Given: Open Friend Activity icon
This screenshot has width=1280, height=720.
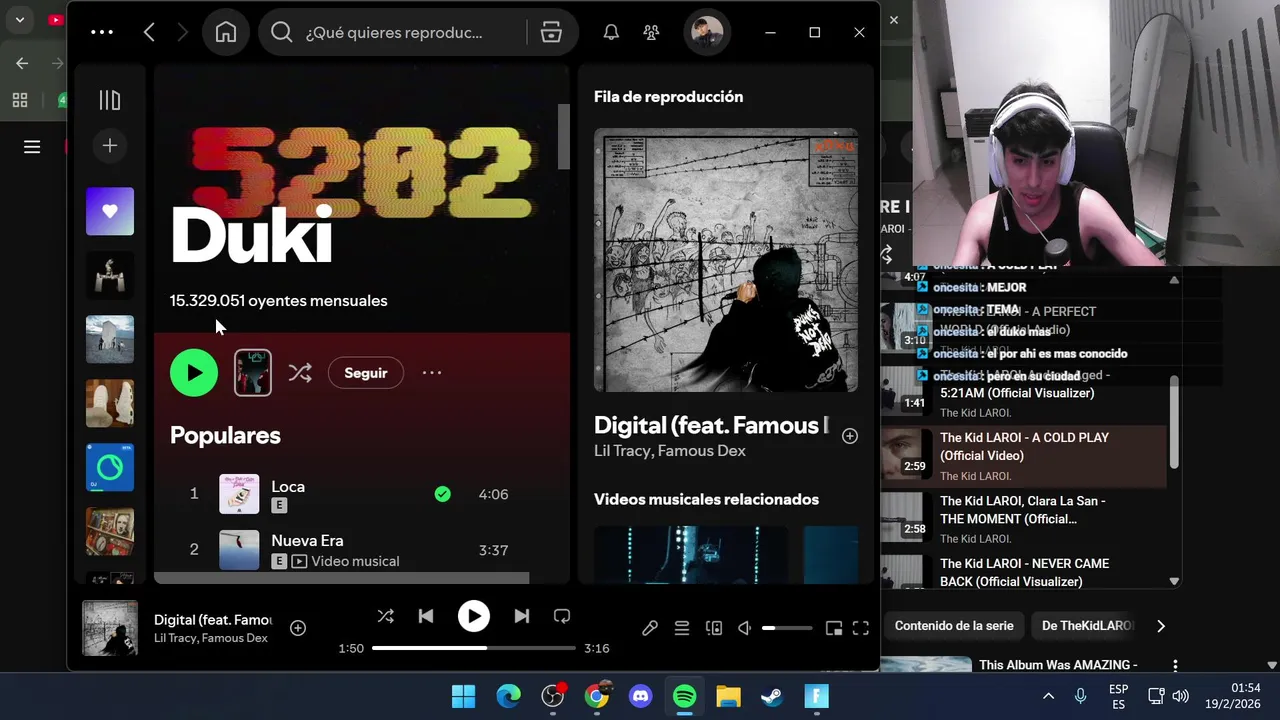Looking at the screenshot, I should [x=651, y=32].
